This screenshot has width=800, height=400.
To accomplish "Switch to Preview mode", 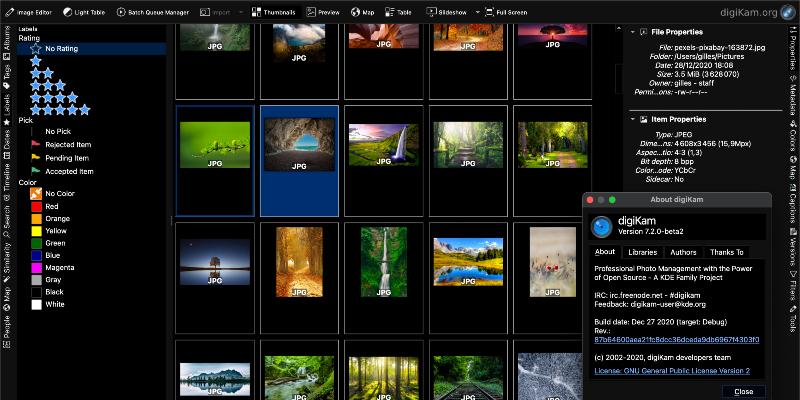I will (323, 11).
